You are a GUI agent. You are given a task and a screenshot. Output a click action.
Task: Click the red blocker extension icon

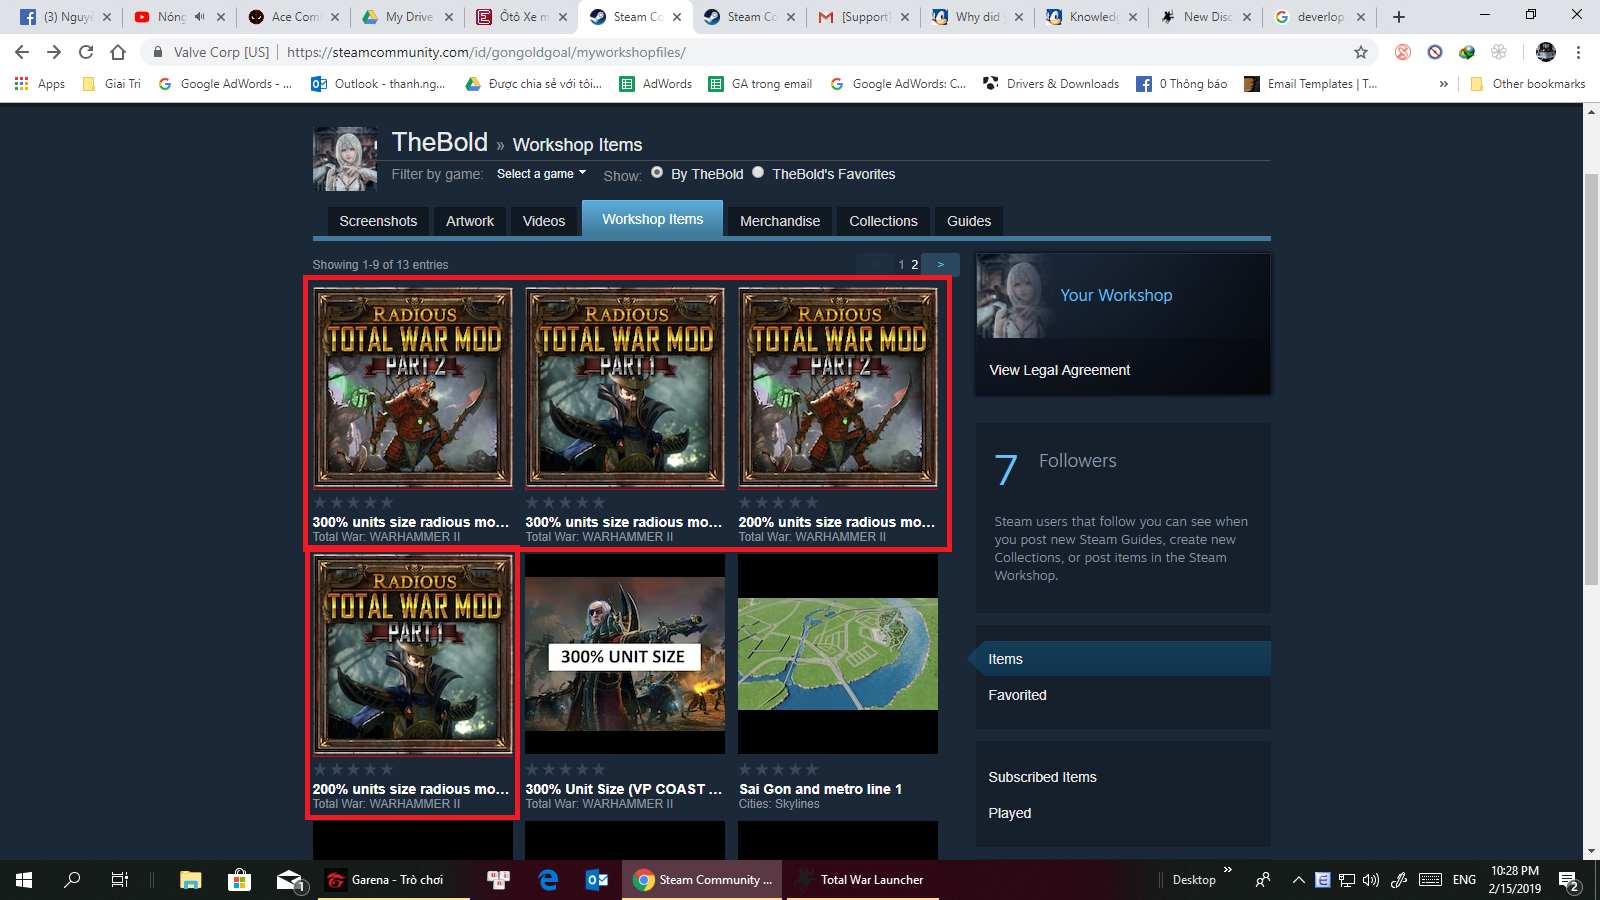tap(1404, 52)
